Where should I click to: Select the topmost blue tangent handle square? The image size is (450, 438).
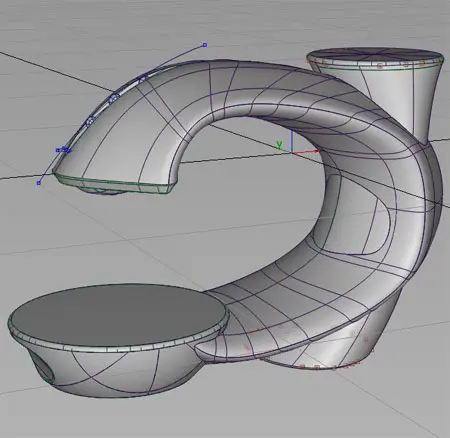pos(205,45)
